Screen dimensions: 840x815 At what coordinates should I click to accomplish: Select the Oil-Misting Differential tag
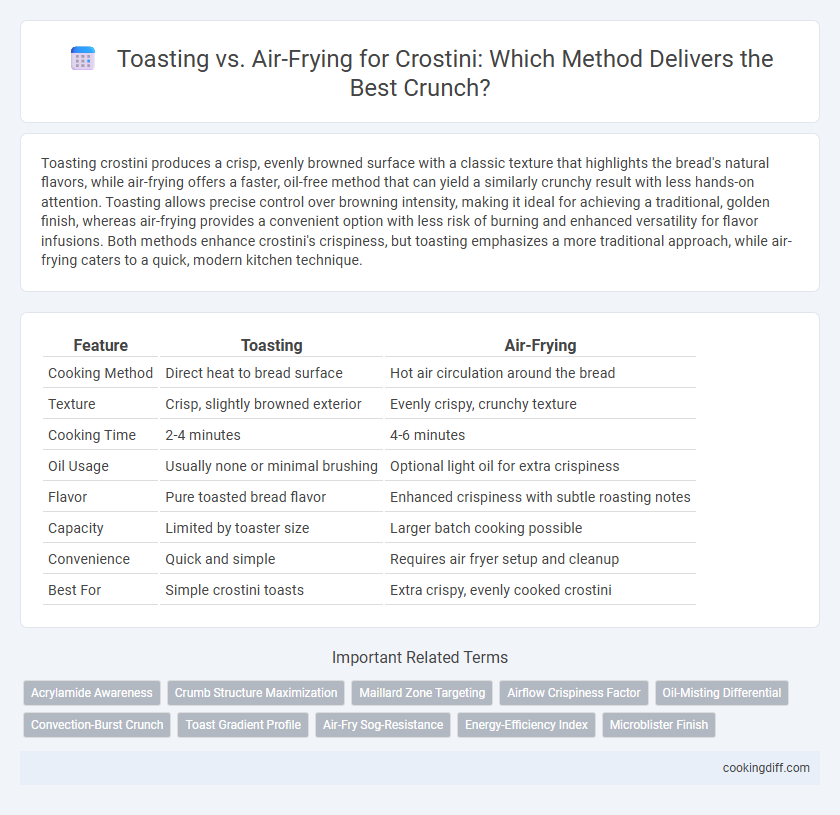coord(722,693)
